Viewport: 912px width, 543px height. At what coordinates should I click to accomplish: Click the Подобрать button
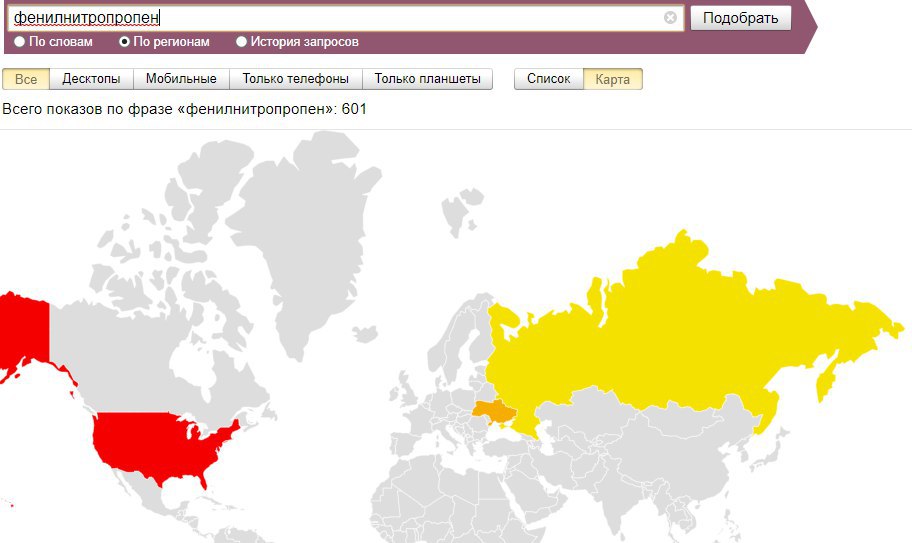740,18
